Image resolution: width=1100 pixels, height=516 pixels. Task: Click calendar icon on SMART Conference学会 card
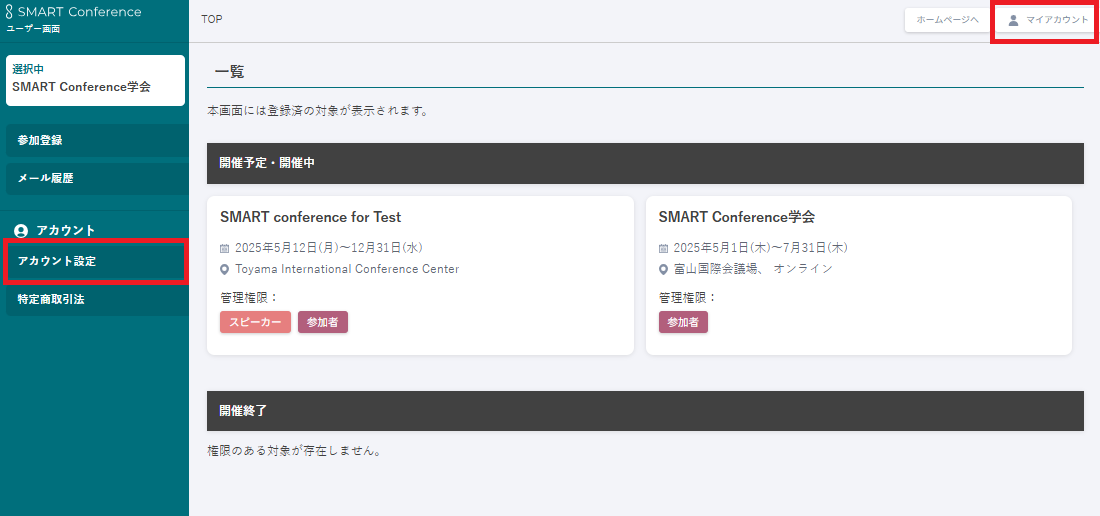664,248
